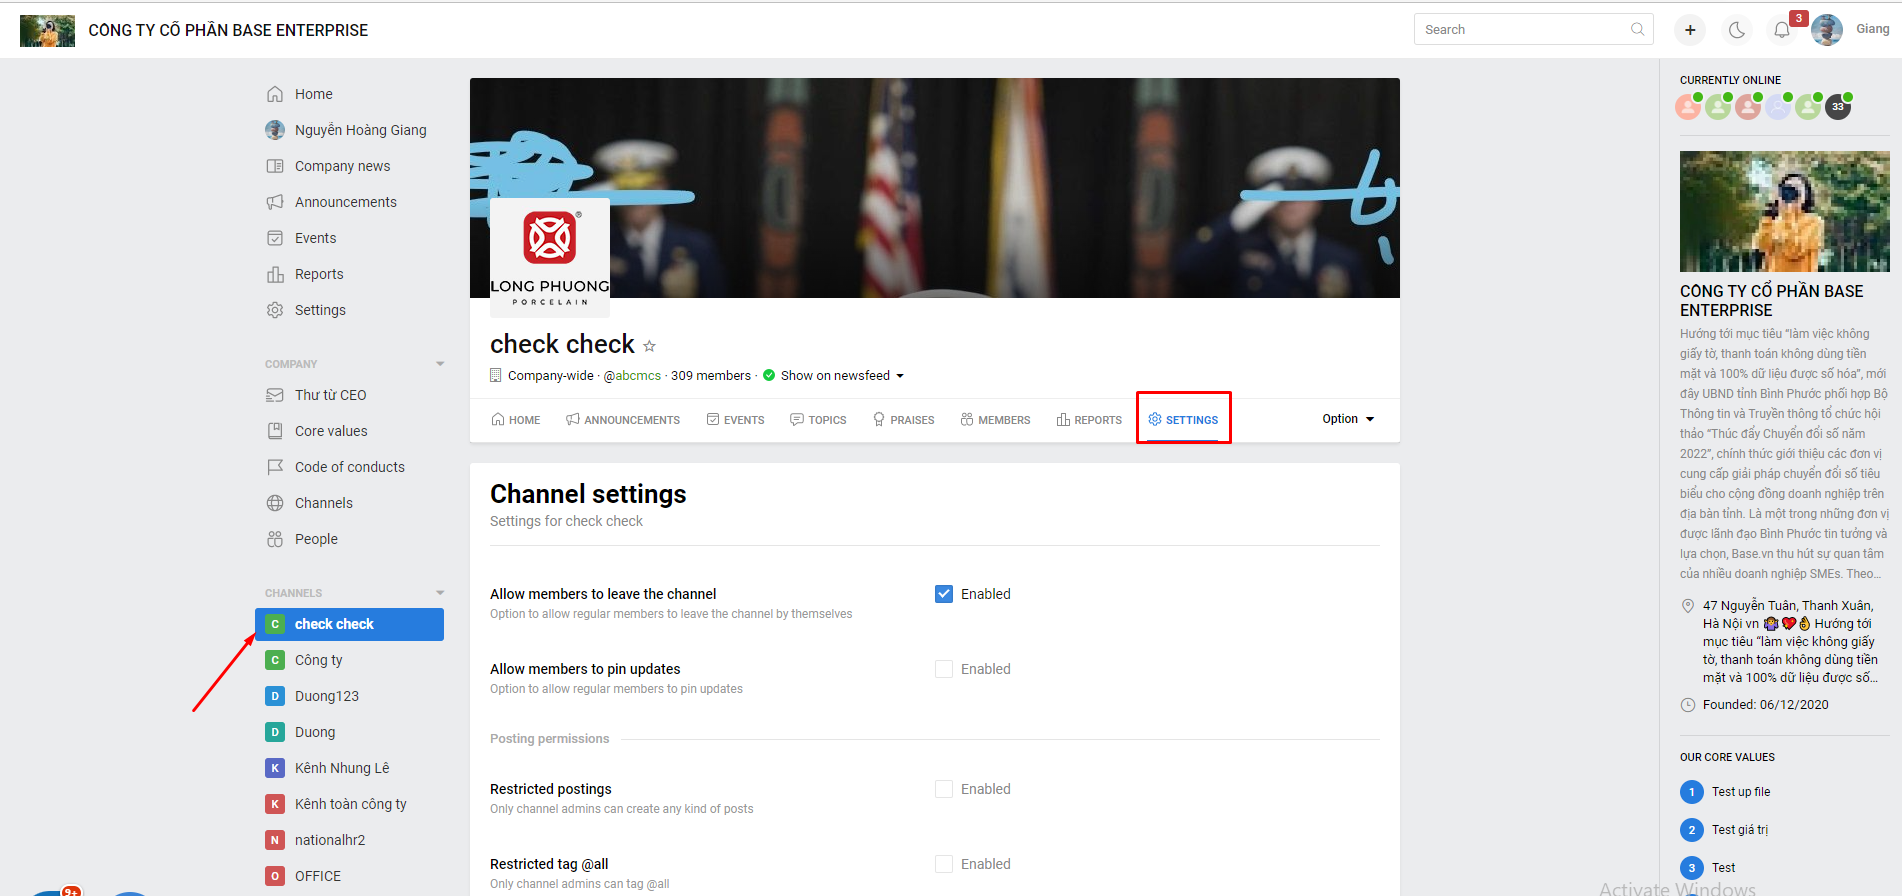
Task: Click the plus create button in header
Action: (1690, 30)
